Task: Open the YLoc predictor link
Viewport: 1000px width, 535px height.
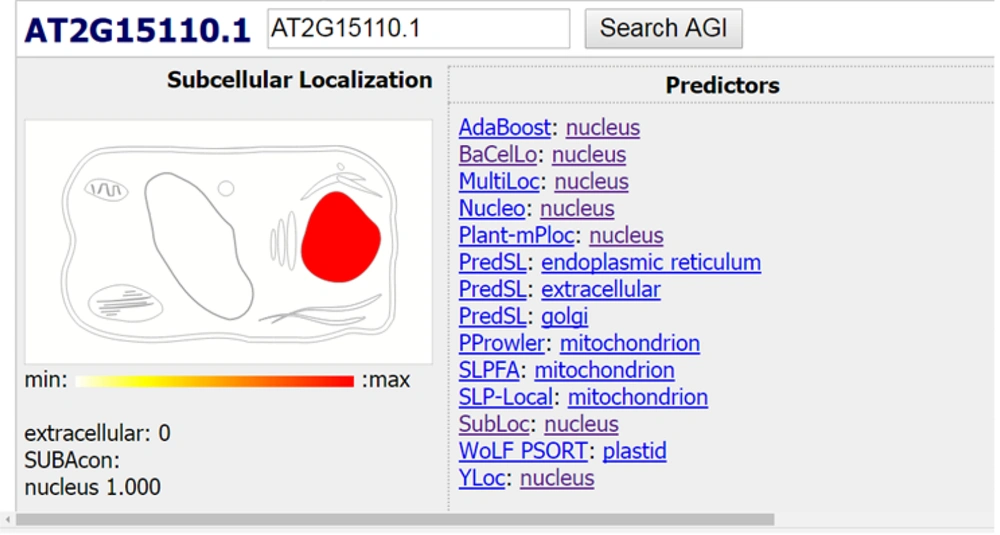Action: [482, 479]
